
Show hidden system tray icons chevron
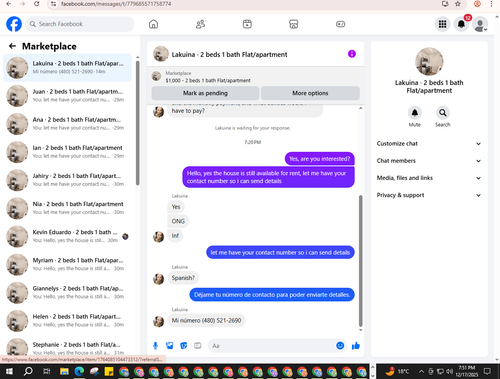pyautogui.click(x=421, y=371)
